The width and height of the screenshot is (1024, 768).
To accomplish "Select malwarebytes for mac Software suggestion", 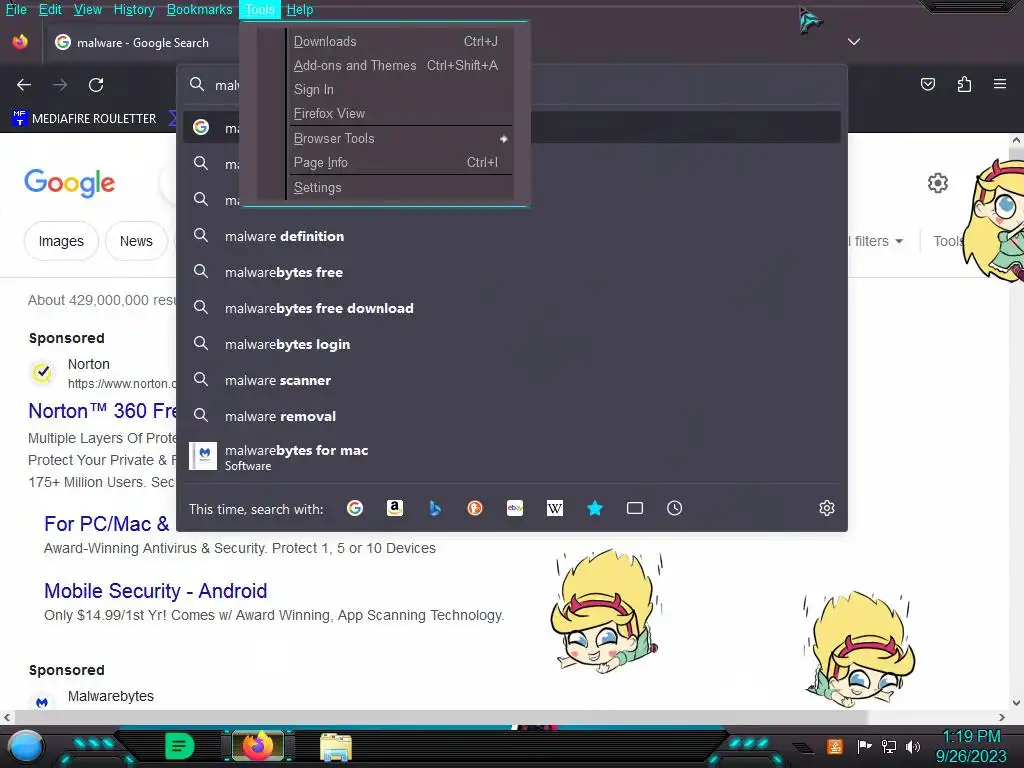I will [x=512, y=457].
